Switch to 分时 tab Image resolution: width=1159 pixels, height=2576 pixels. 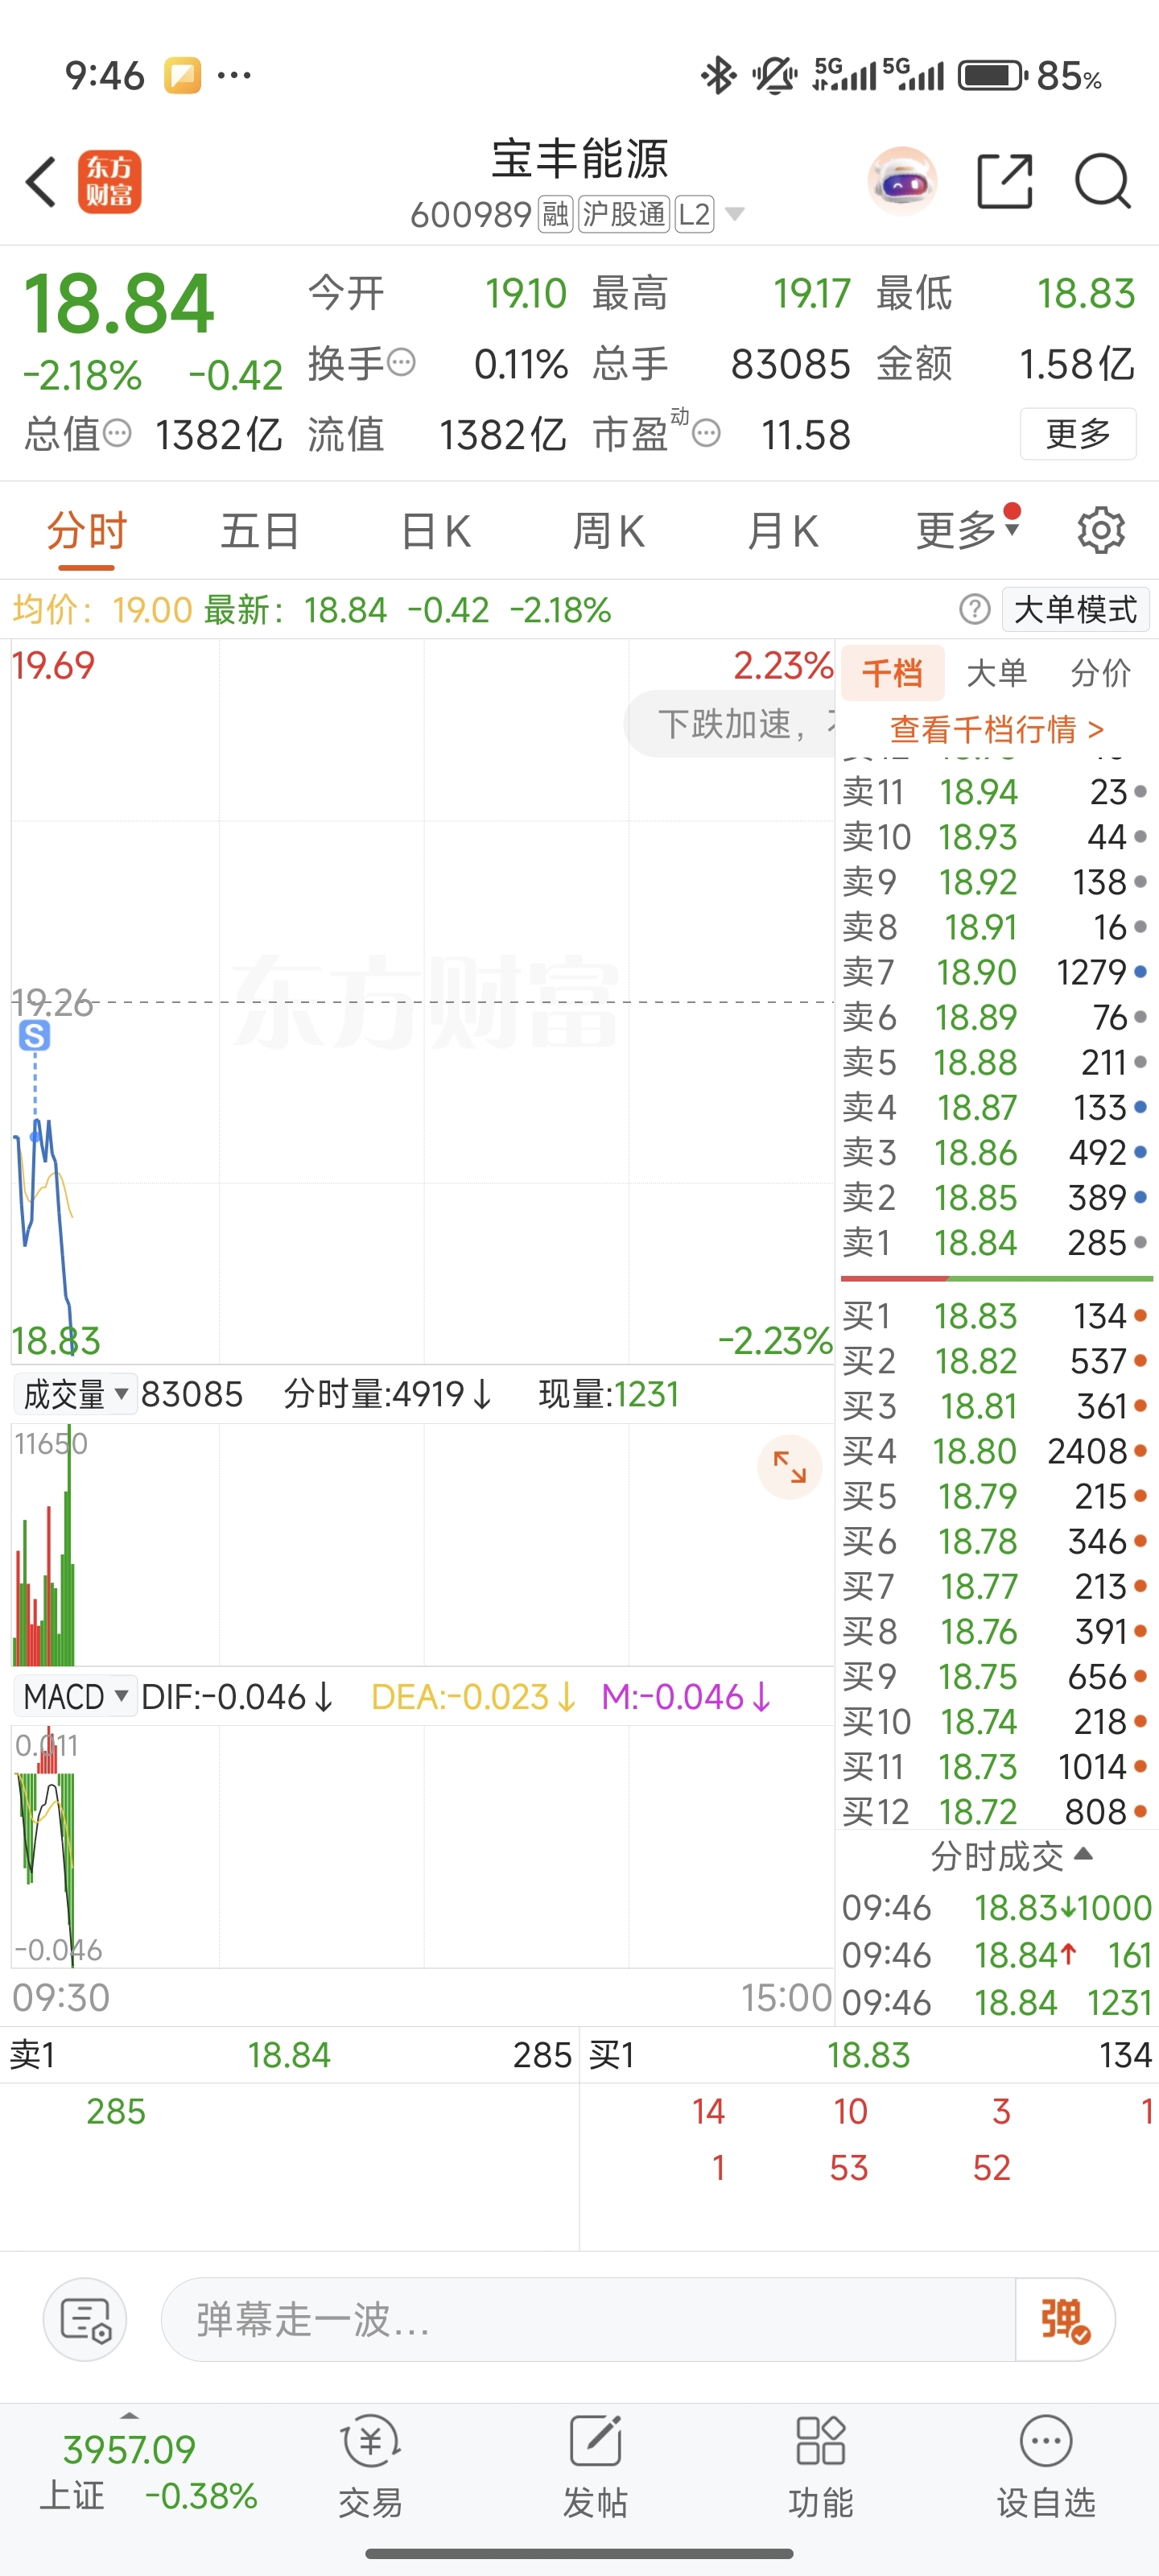coord(87,530)
